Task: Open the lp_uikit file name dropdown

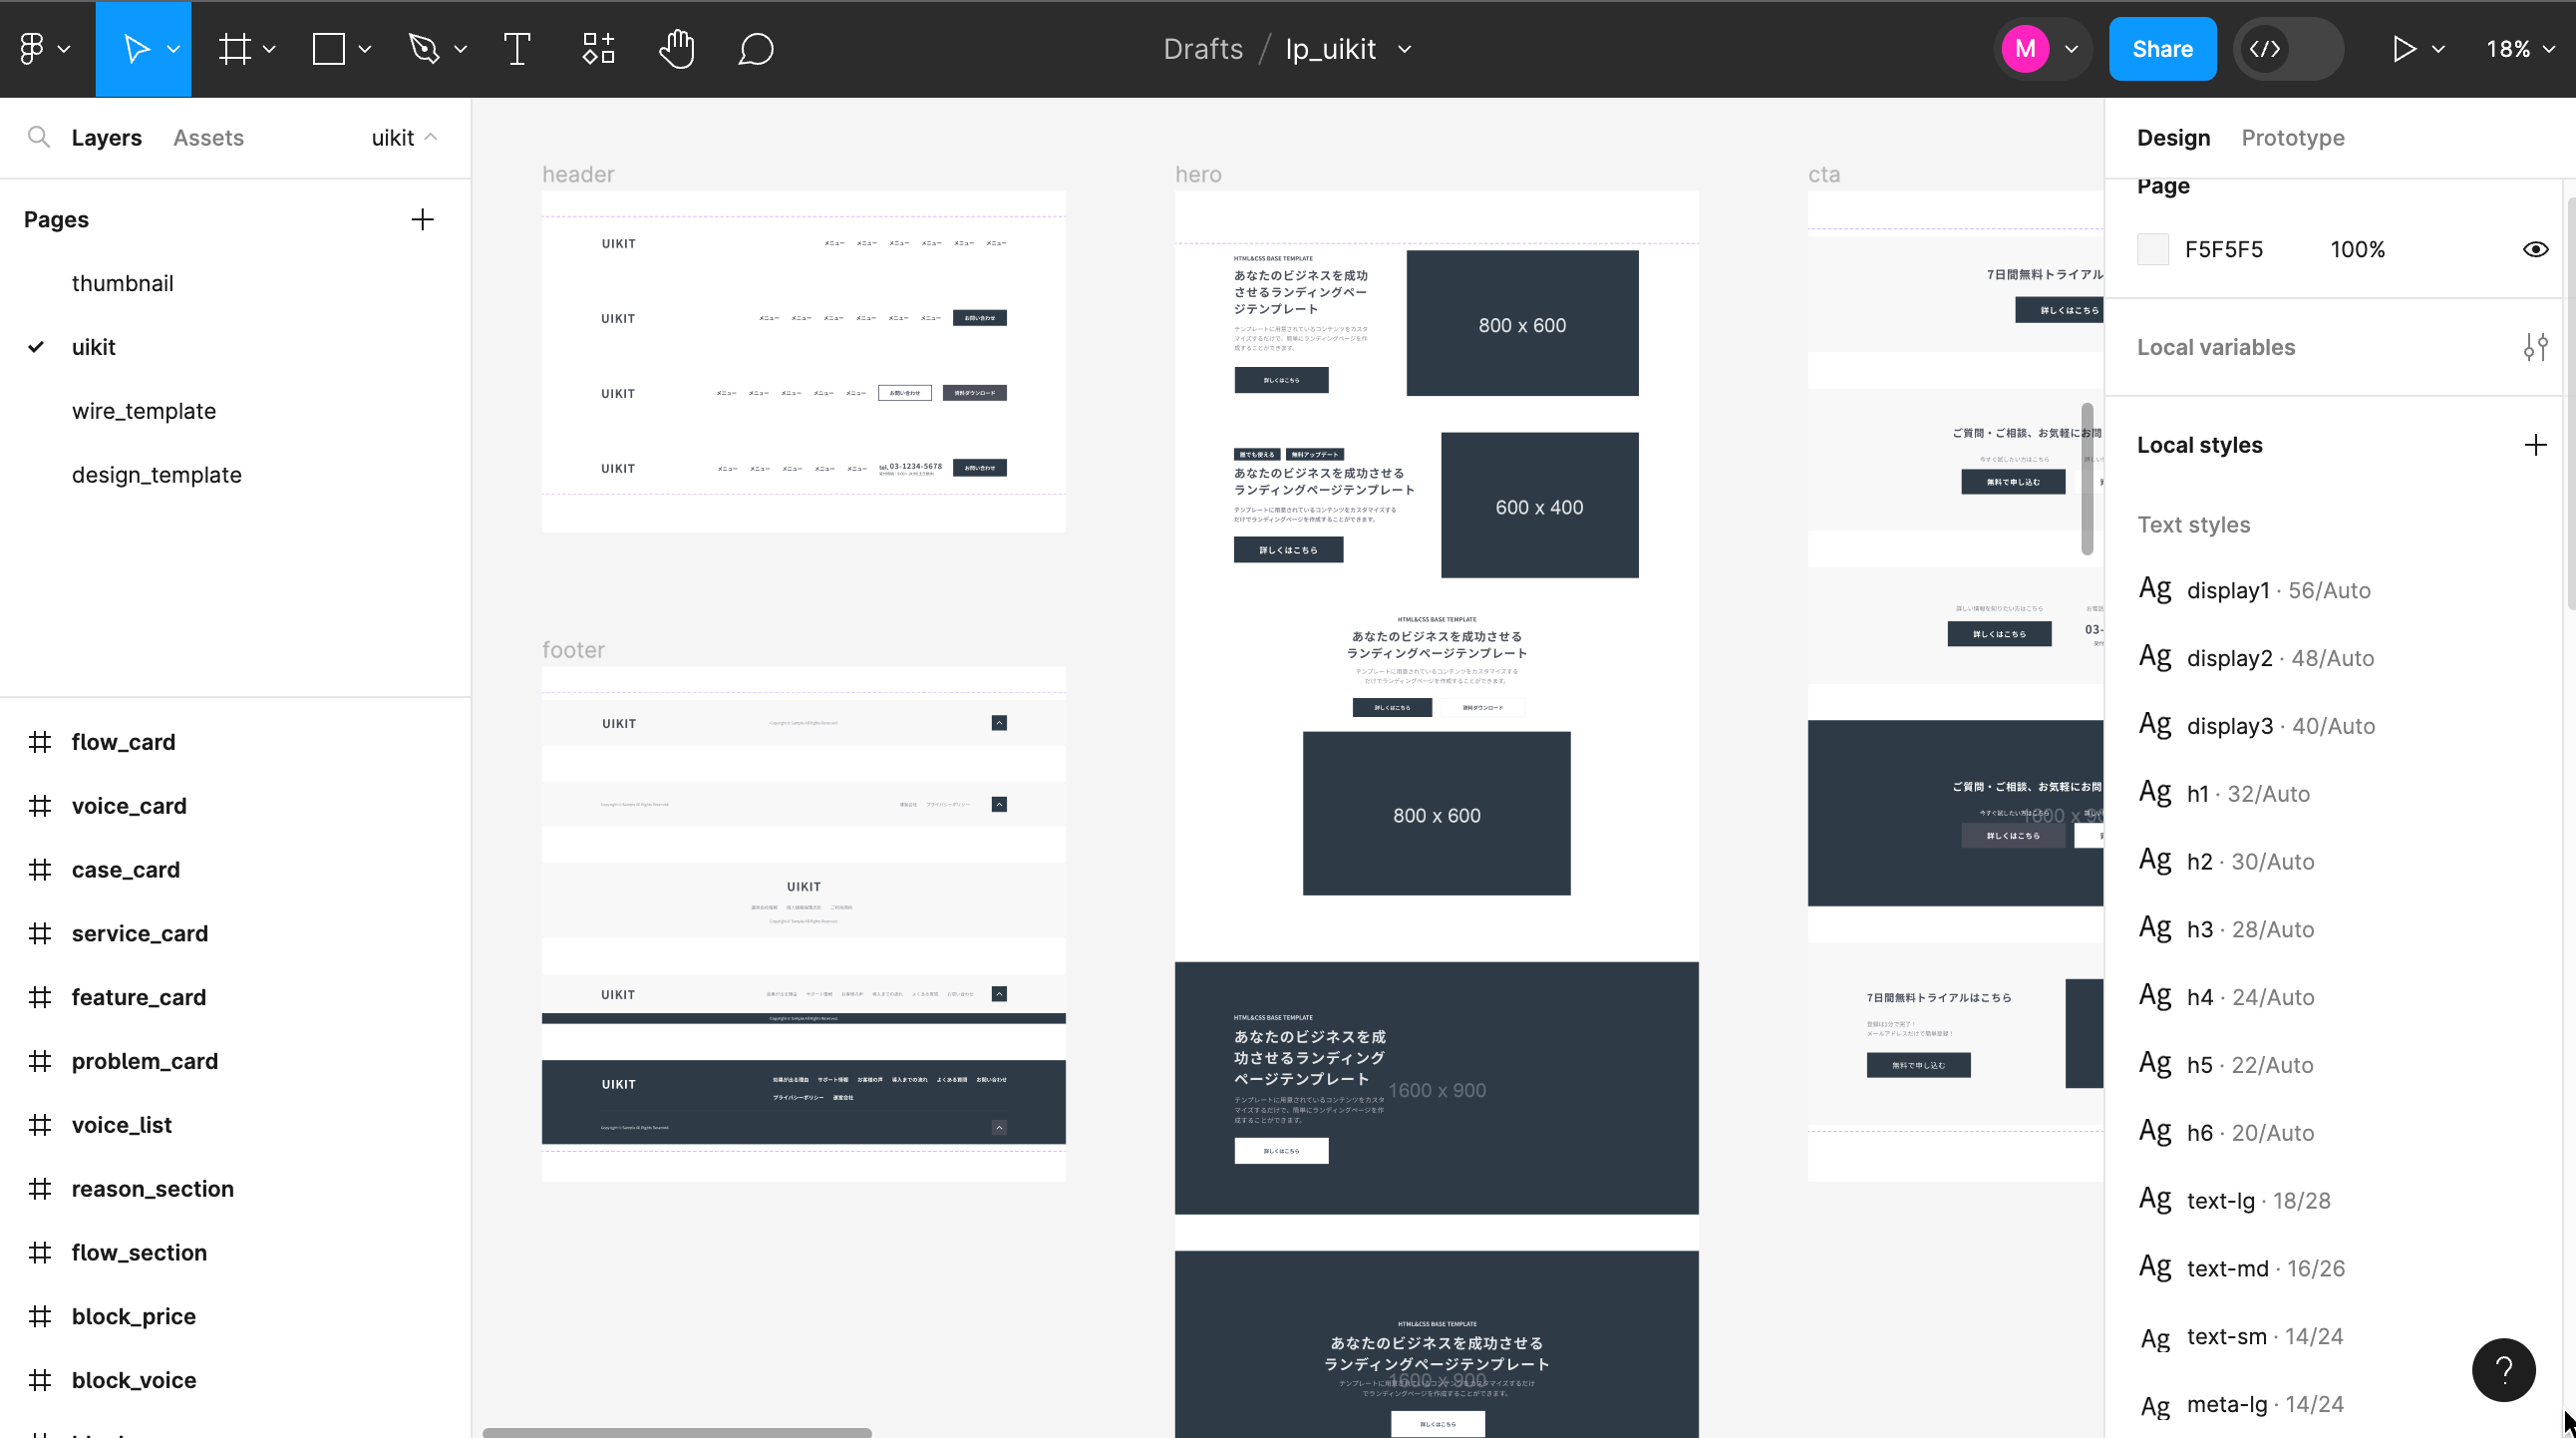Action: point(1404,49)
